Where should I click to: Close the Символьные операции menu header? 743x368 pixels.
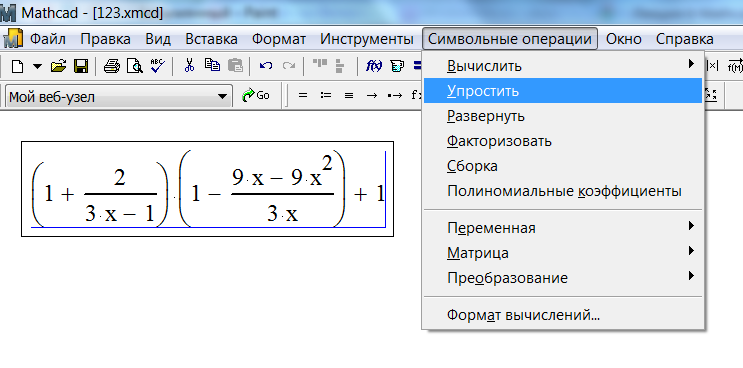click(x=510, y=39)
